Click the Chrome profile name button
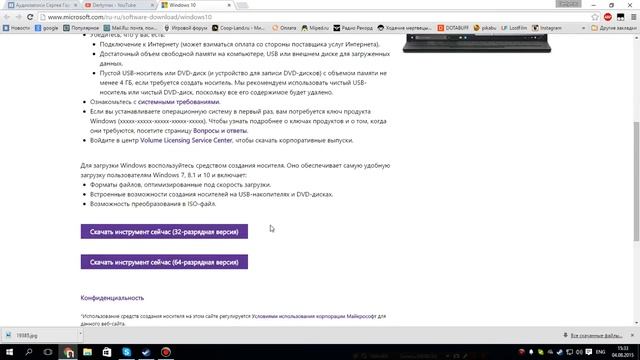 (568, 4)
